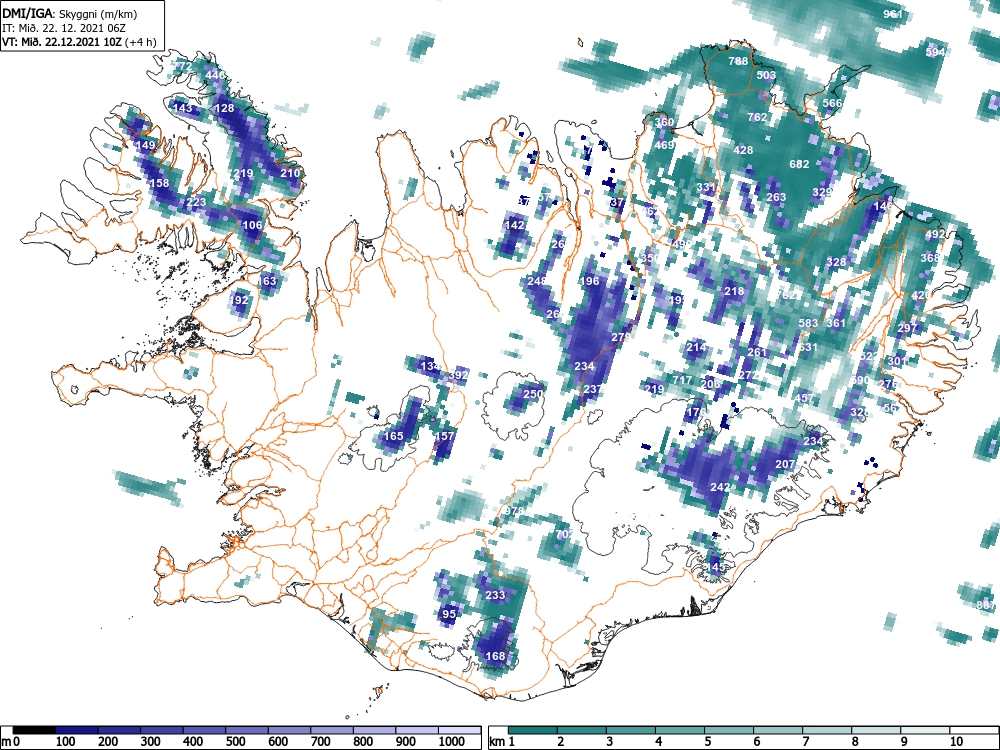This screenshot has width=1000, height=750.
Task: Click the visibility value '210' on the map
Action: pos(290,173)
